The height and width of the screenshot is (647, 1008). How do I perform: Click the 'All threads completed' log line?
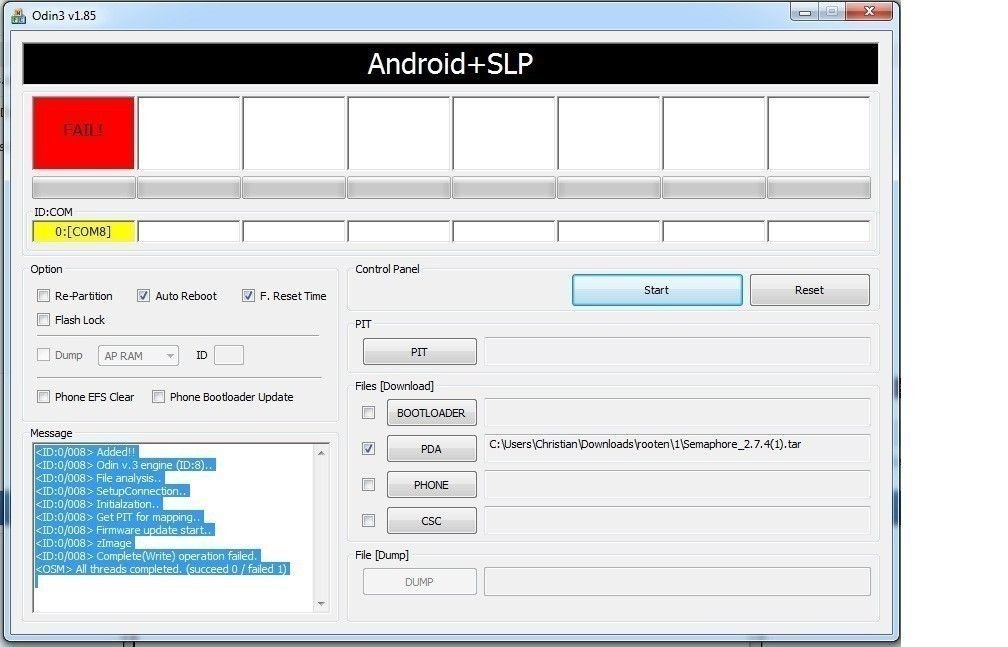(x=162, y=569)
